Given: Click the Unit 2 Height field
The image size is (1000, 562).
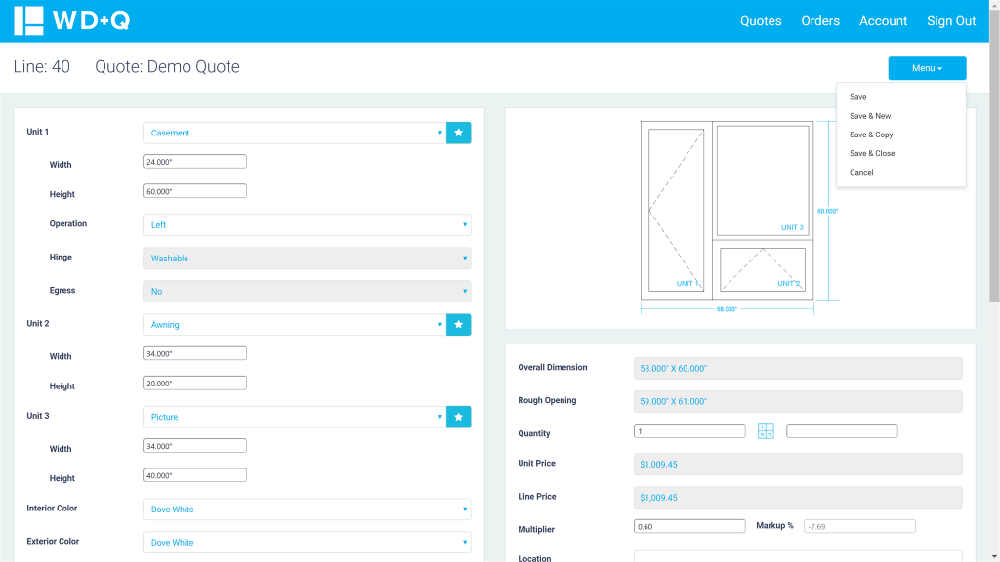Looking at the screenshot, I should point(195,383).
